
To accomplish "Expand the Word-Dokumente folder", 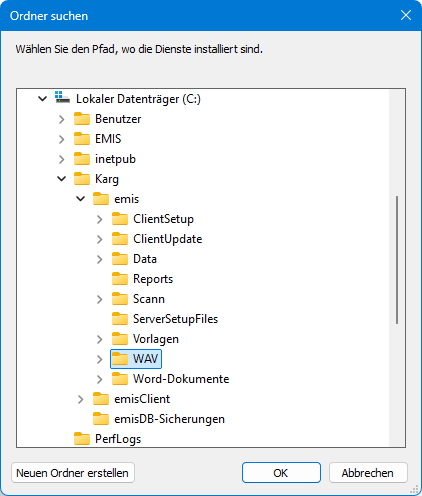I will [x=100, y=379].
